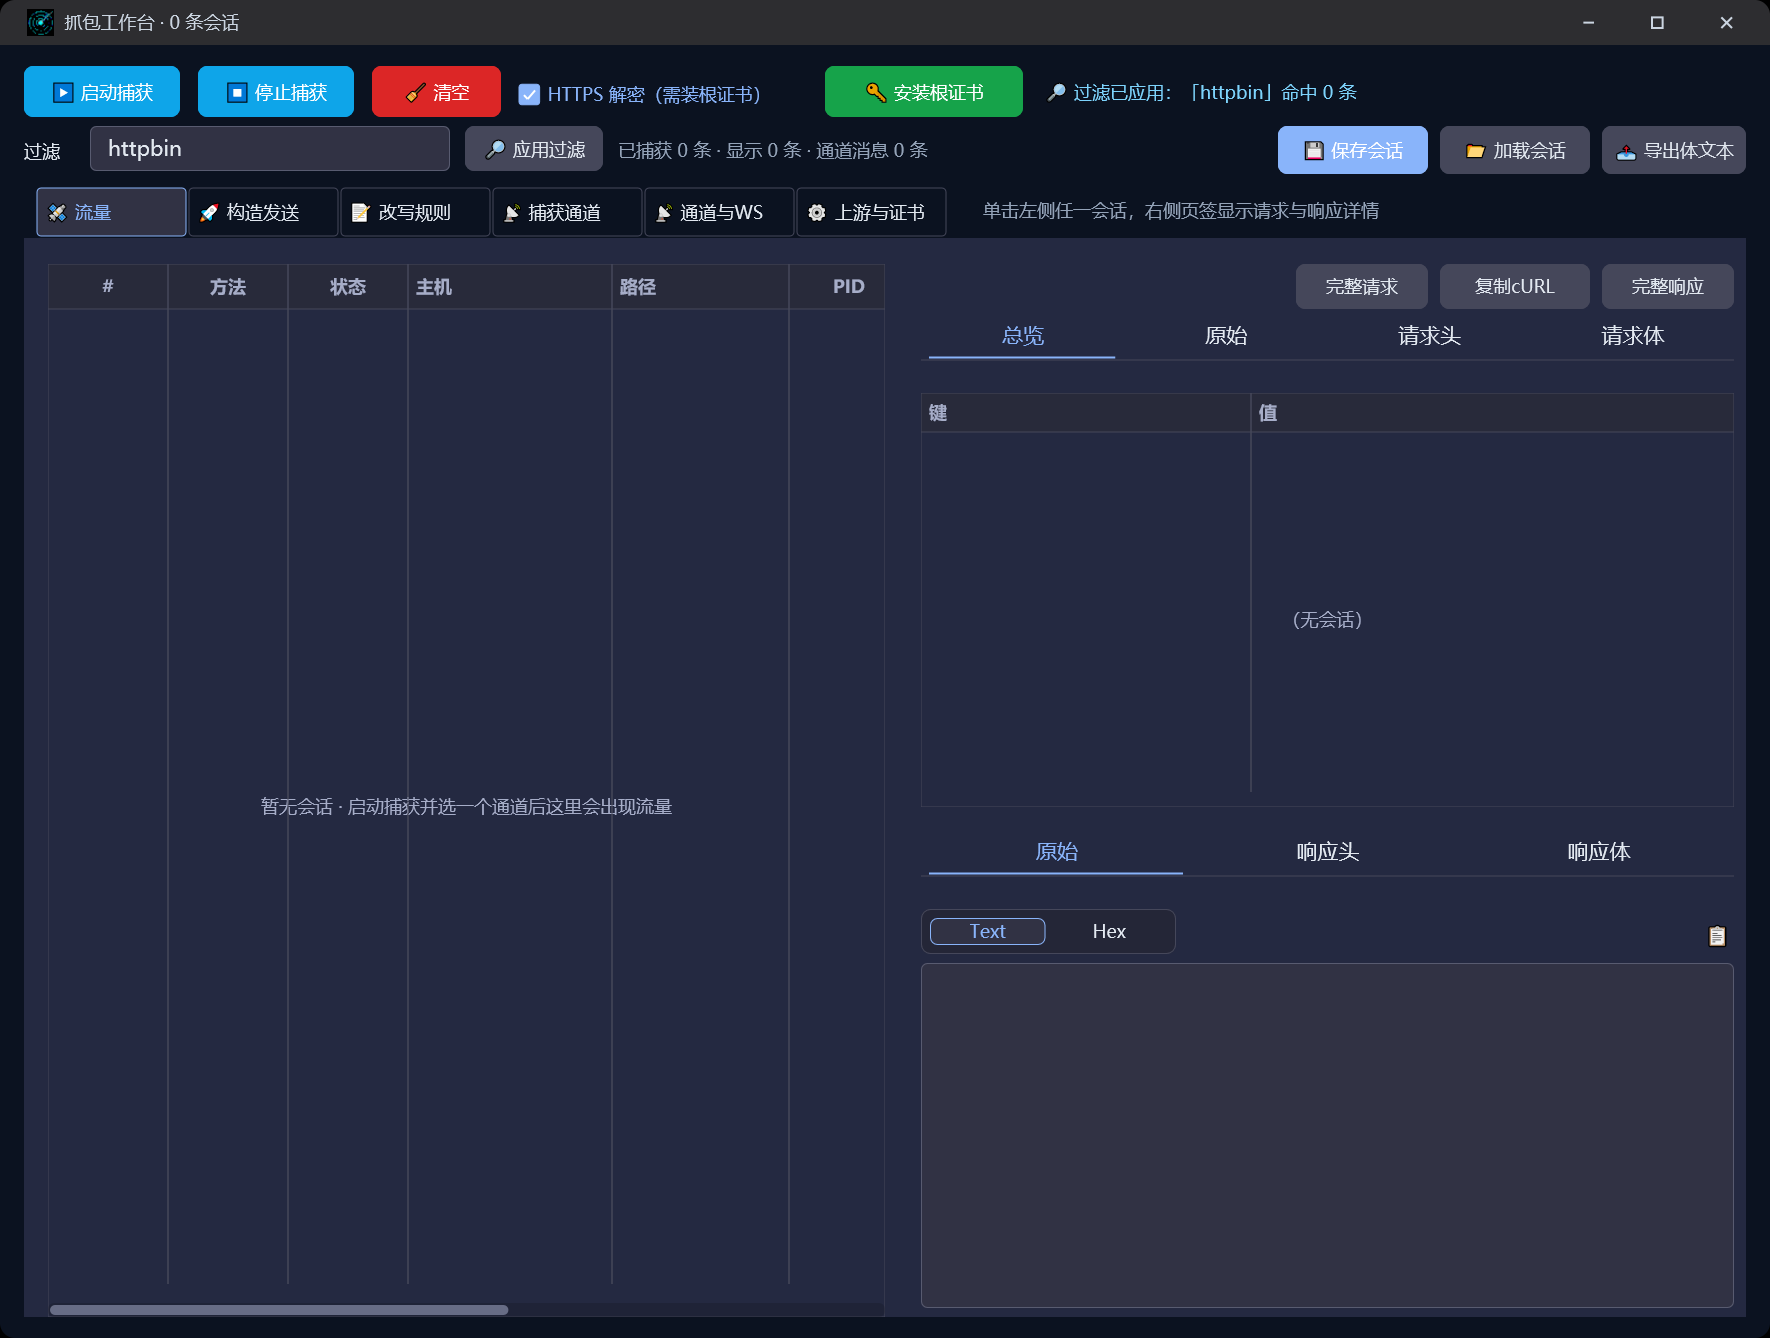
Task: Click 安装根证书 install root certificate
Action: pos(924,92)
